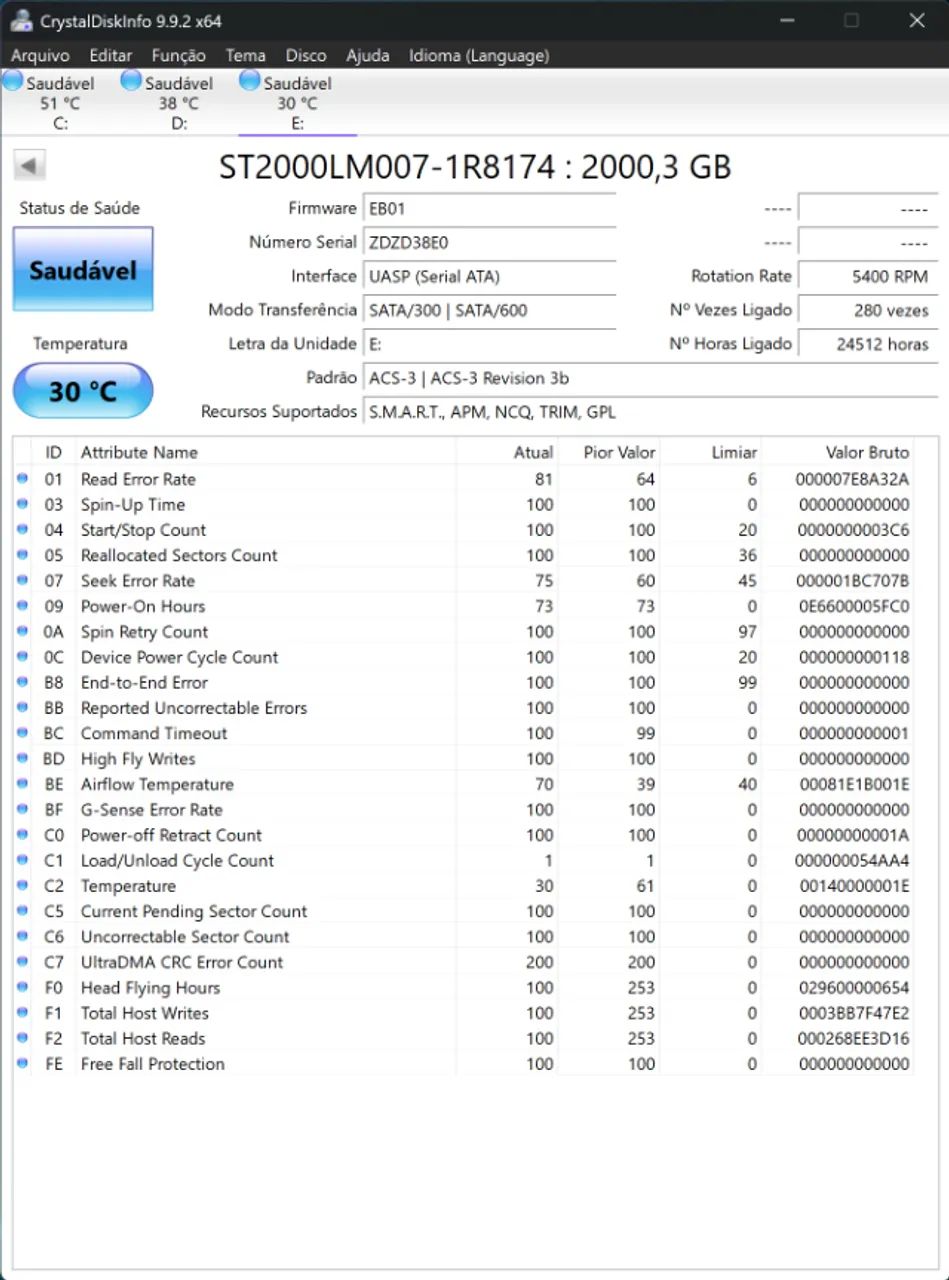This screenshot has width=949, height=1280.
Task: Select the Total Host Reads row name
Action: (x=143, y=1039)
